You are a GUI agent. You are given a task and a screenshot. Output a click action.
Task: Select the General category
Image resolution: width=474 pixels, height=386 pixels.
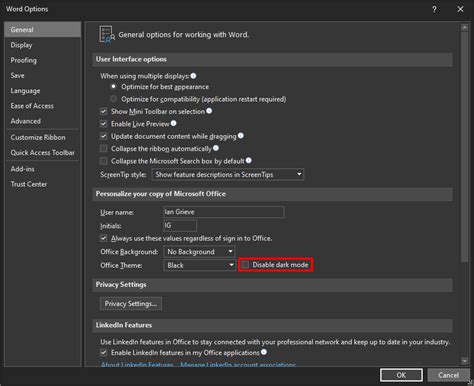click(43, 30)
